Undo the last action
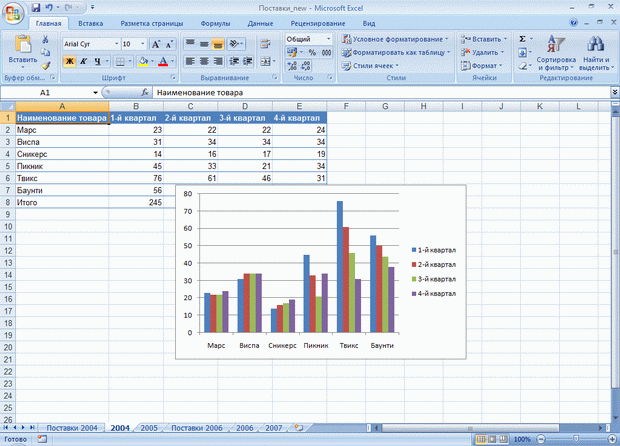Viewport: 620px width, 446px height. point(49,8)
